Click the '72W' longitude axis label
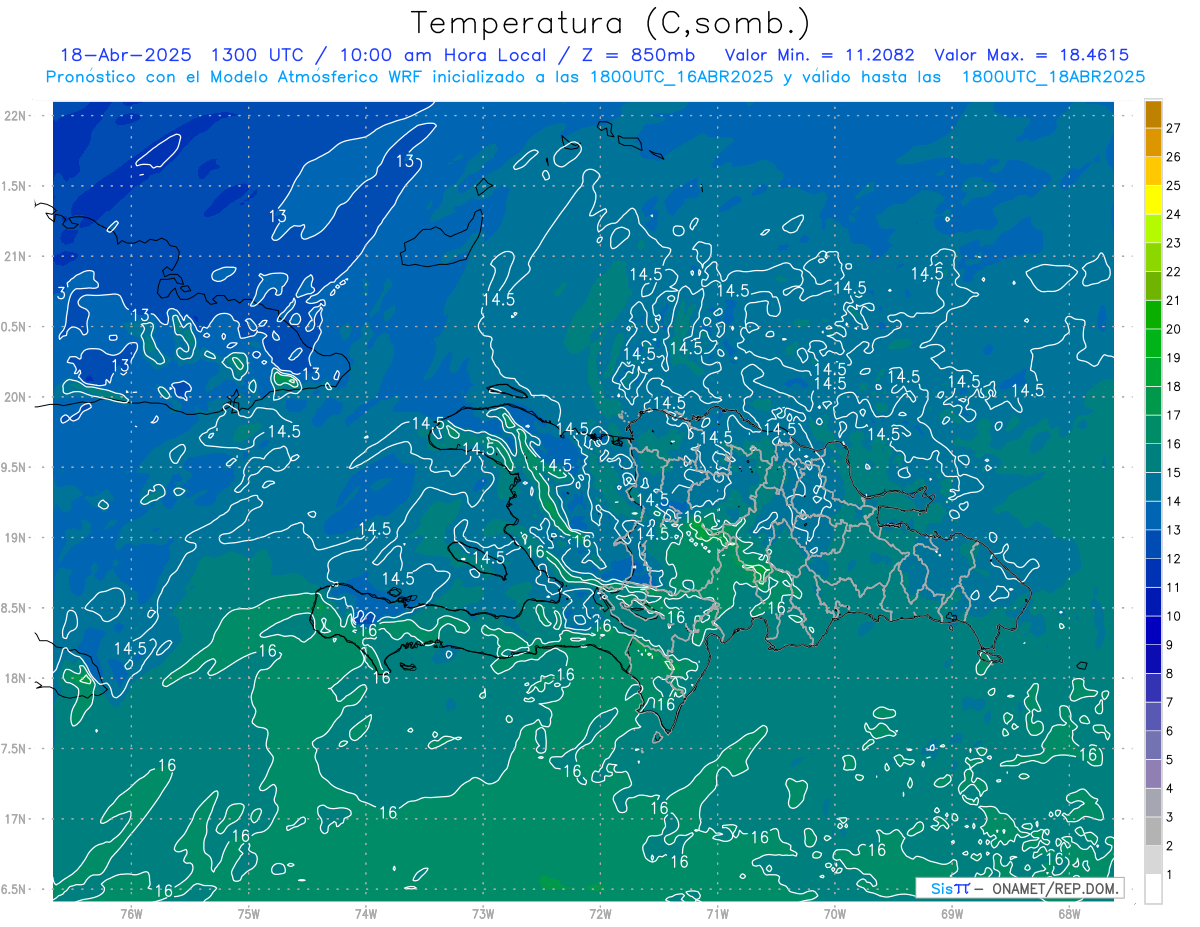Screen dimensions: 1200x927 600,913
